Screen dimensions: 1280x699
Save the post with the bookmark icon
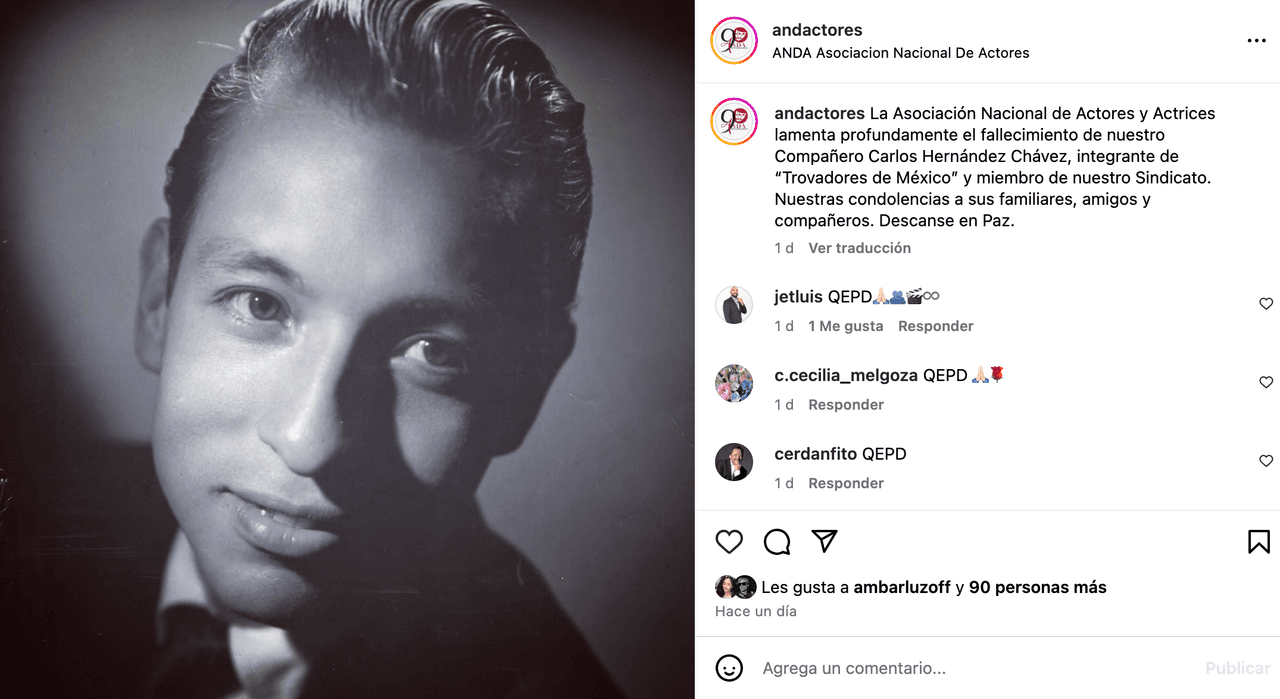click(1257, 541)
